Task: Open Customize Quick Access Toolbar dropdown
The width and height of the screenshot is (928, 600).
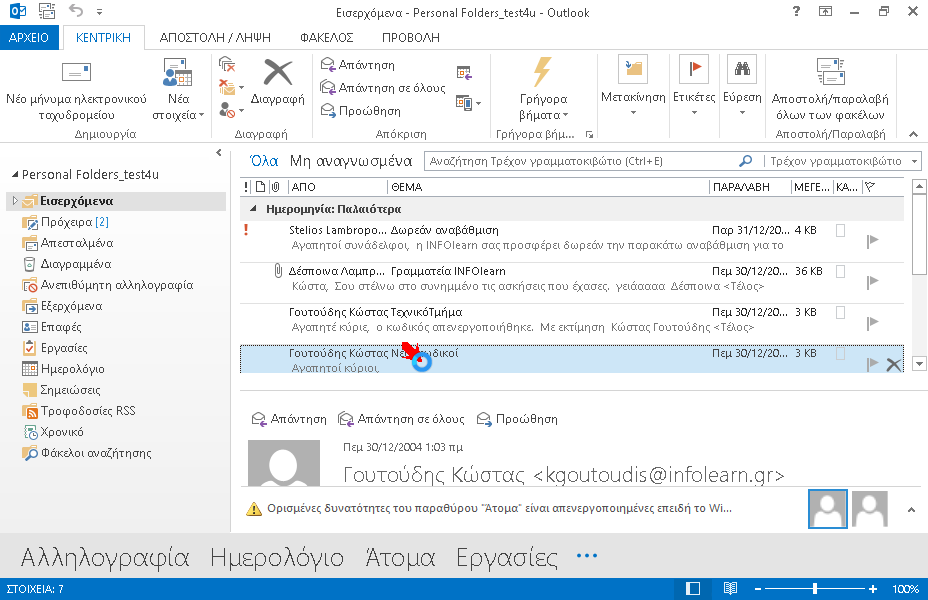Action: pos(99,11)
